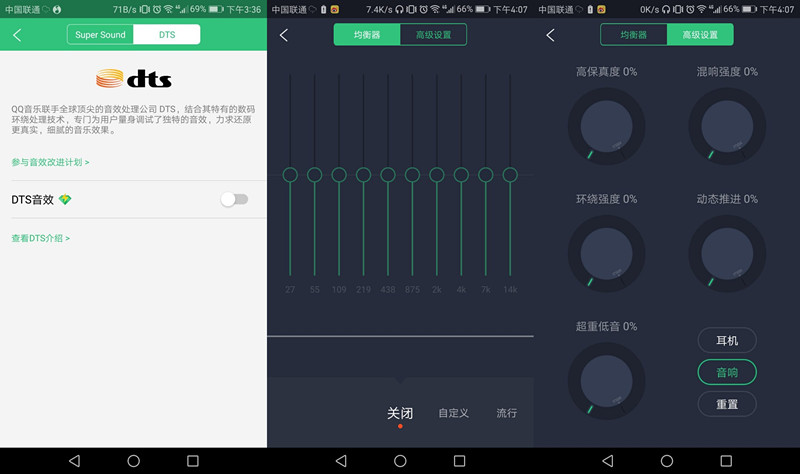Click the 55 Hz equalizer slider handle
This screenshot has width=800, height=474.
click(x=315, y=175)
